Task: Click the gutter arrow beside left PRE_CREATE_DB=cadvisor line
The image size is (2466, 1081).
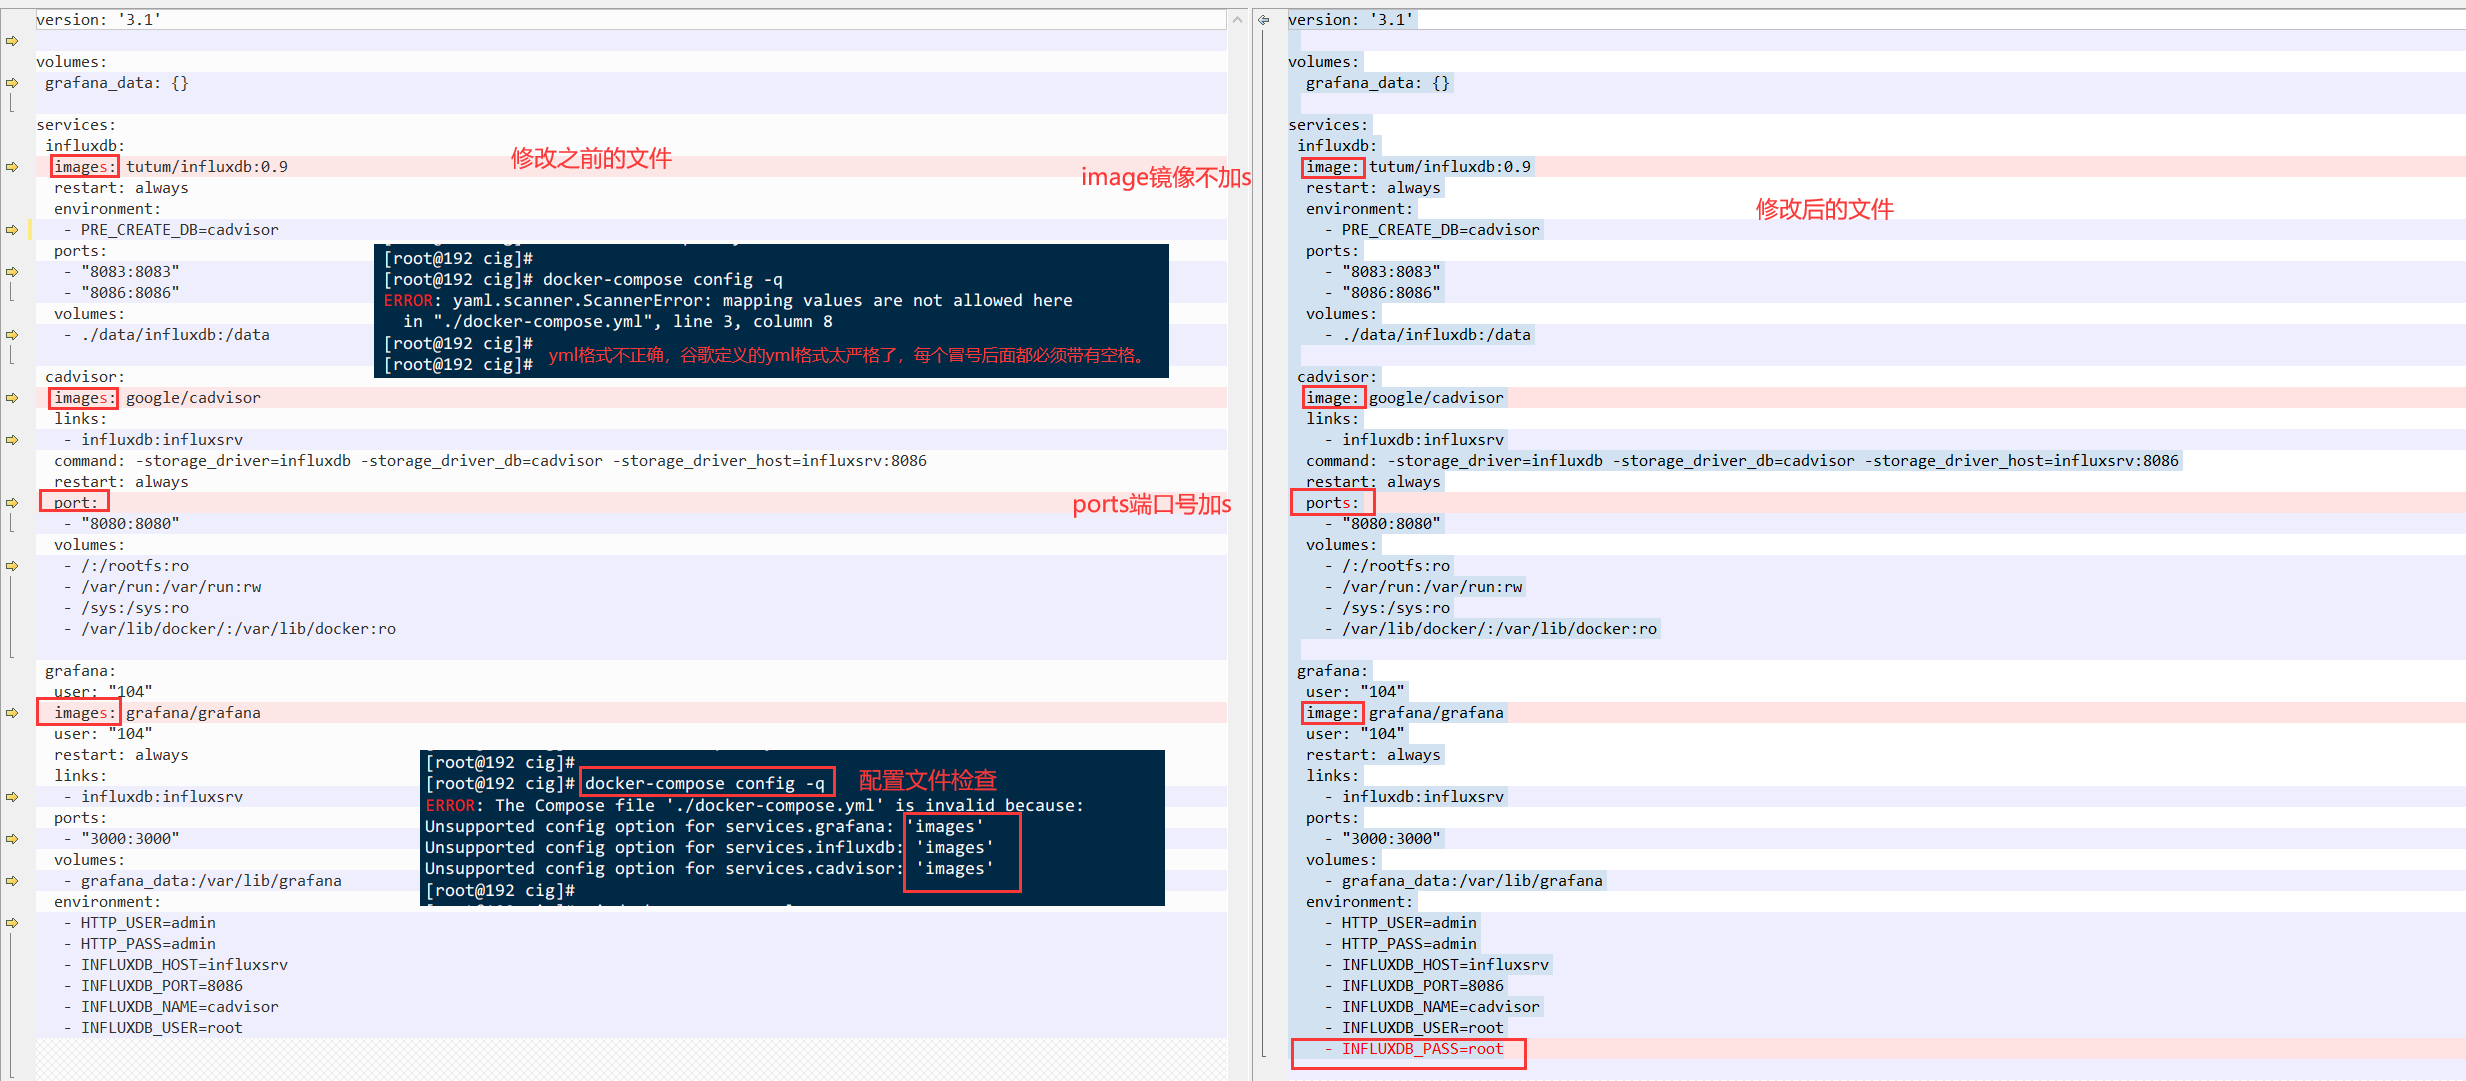Action: click(12, 230)
